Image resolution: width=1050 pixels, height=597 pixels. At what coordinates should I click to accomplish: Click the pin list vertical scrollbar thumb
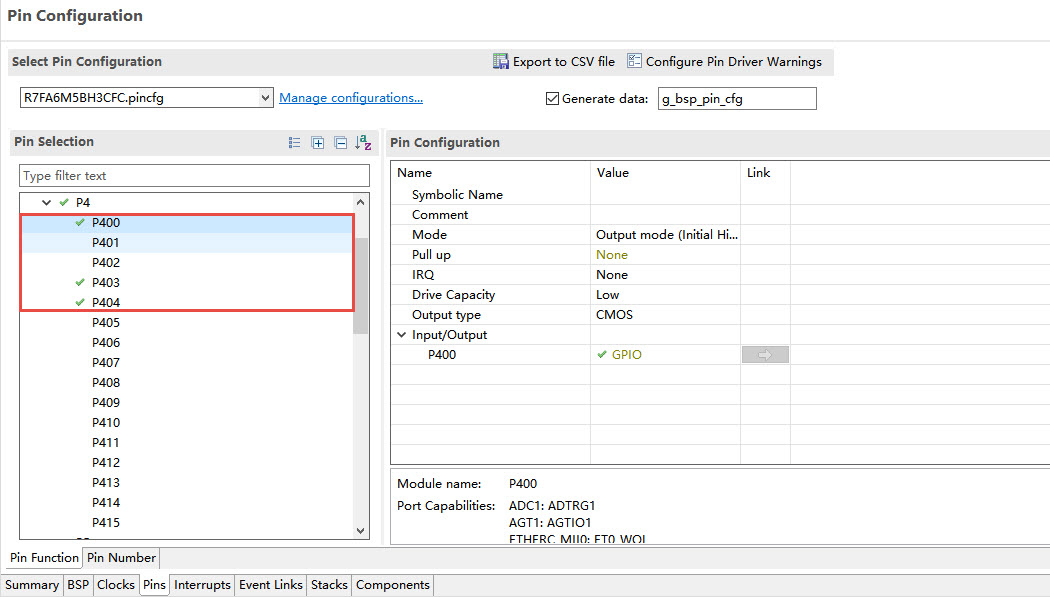click(x=360, y=285)
